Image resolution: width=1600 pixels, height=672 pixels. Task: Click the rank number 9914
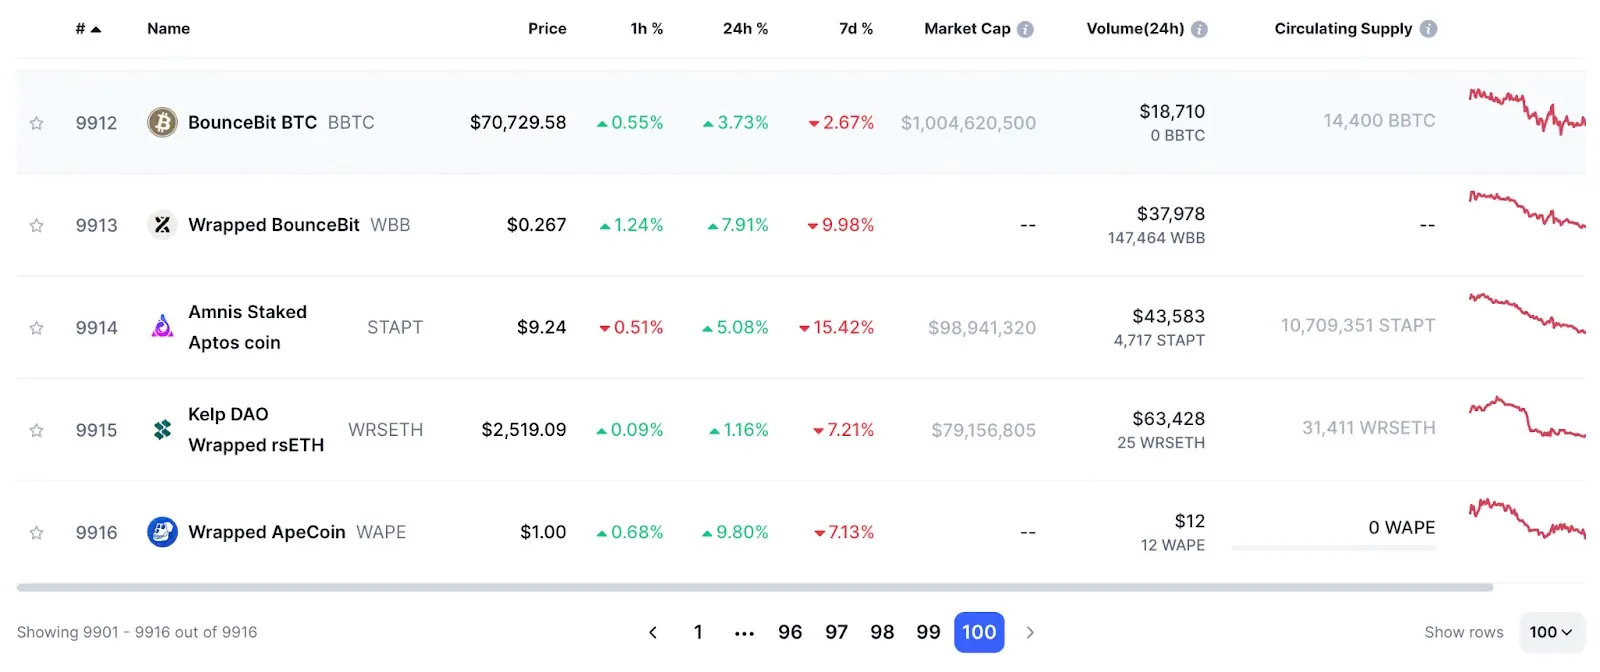pyautogui.click(x=96, y=328)
